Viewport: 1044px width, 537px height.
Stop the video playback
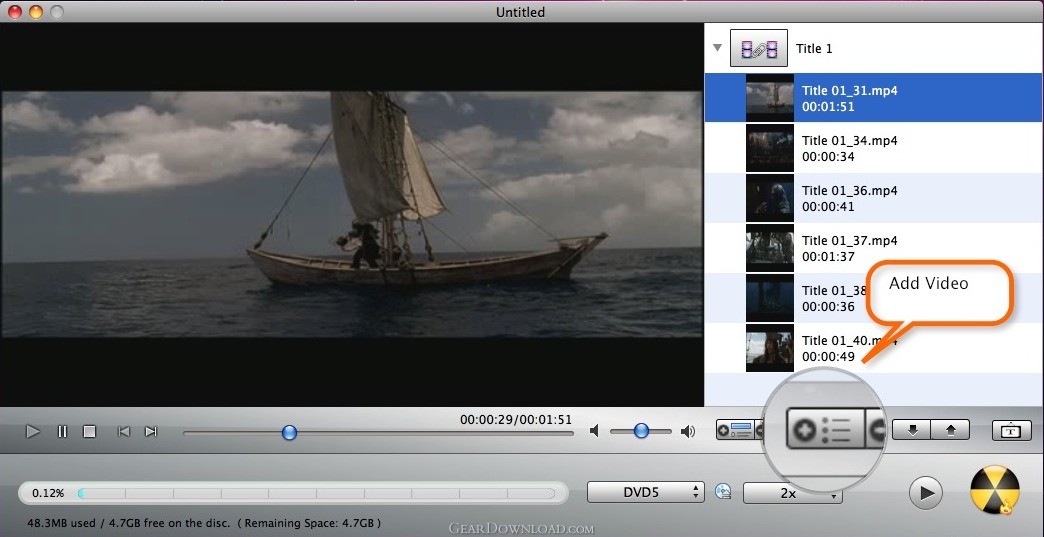[x=89, y=432]
